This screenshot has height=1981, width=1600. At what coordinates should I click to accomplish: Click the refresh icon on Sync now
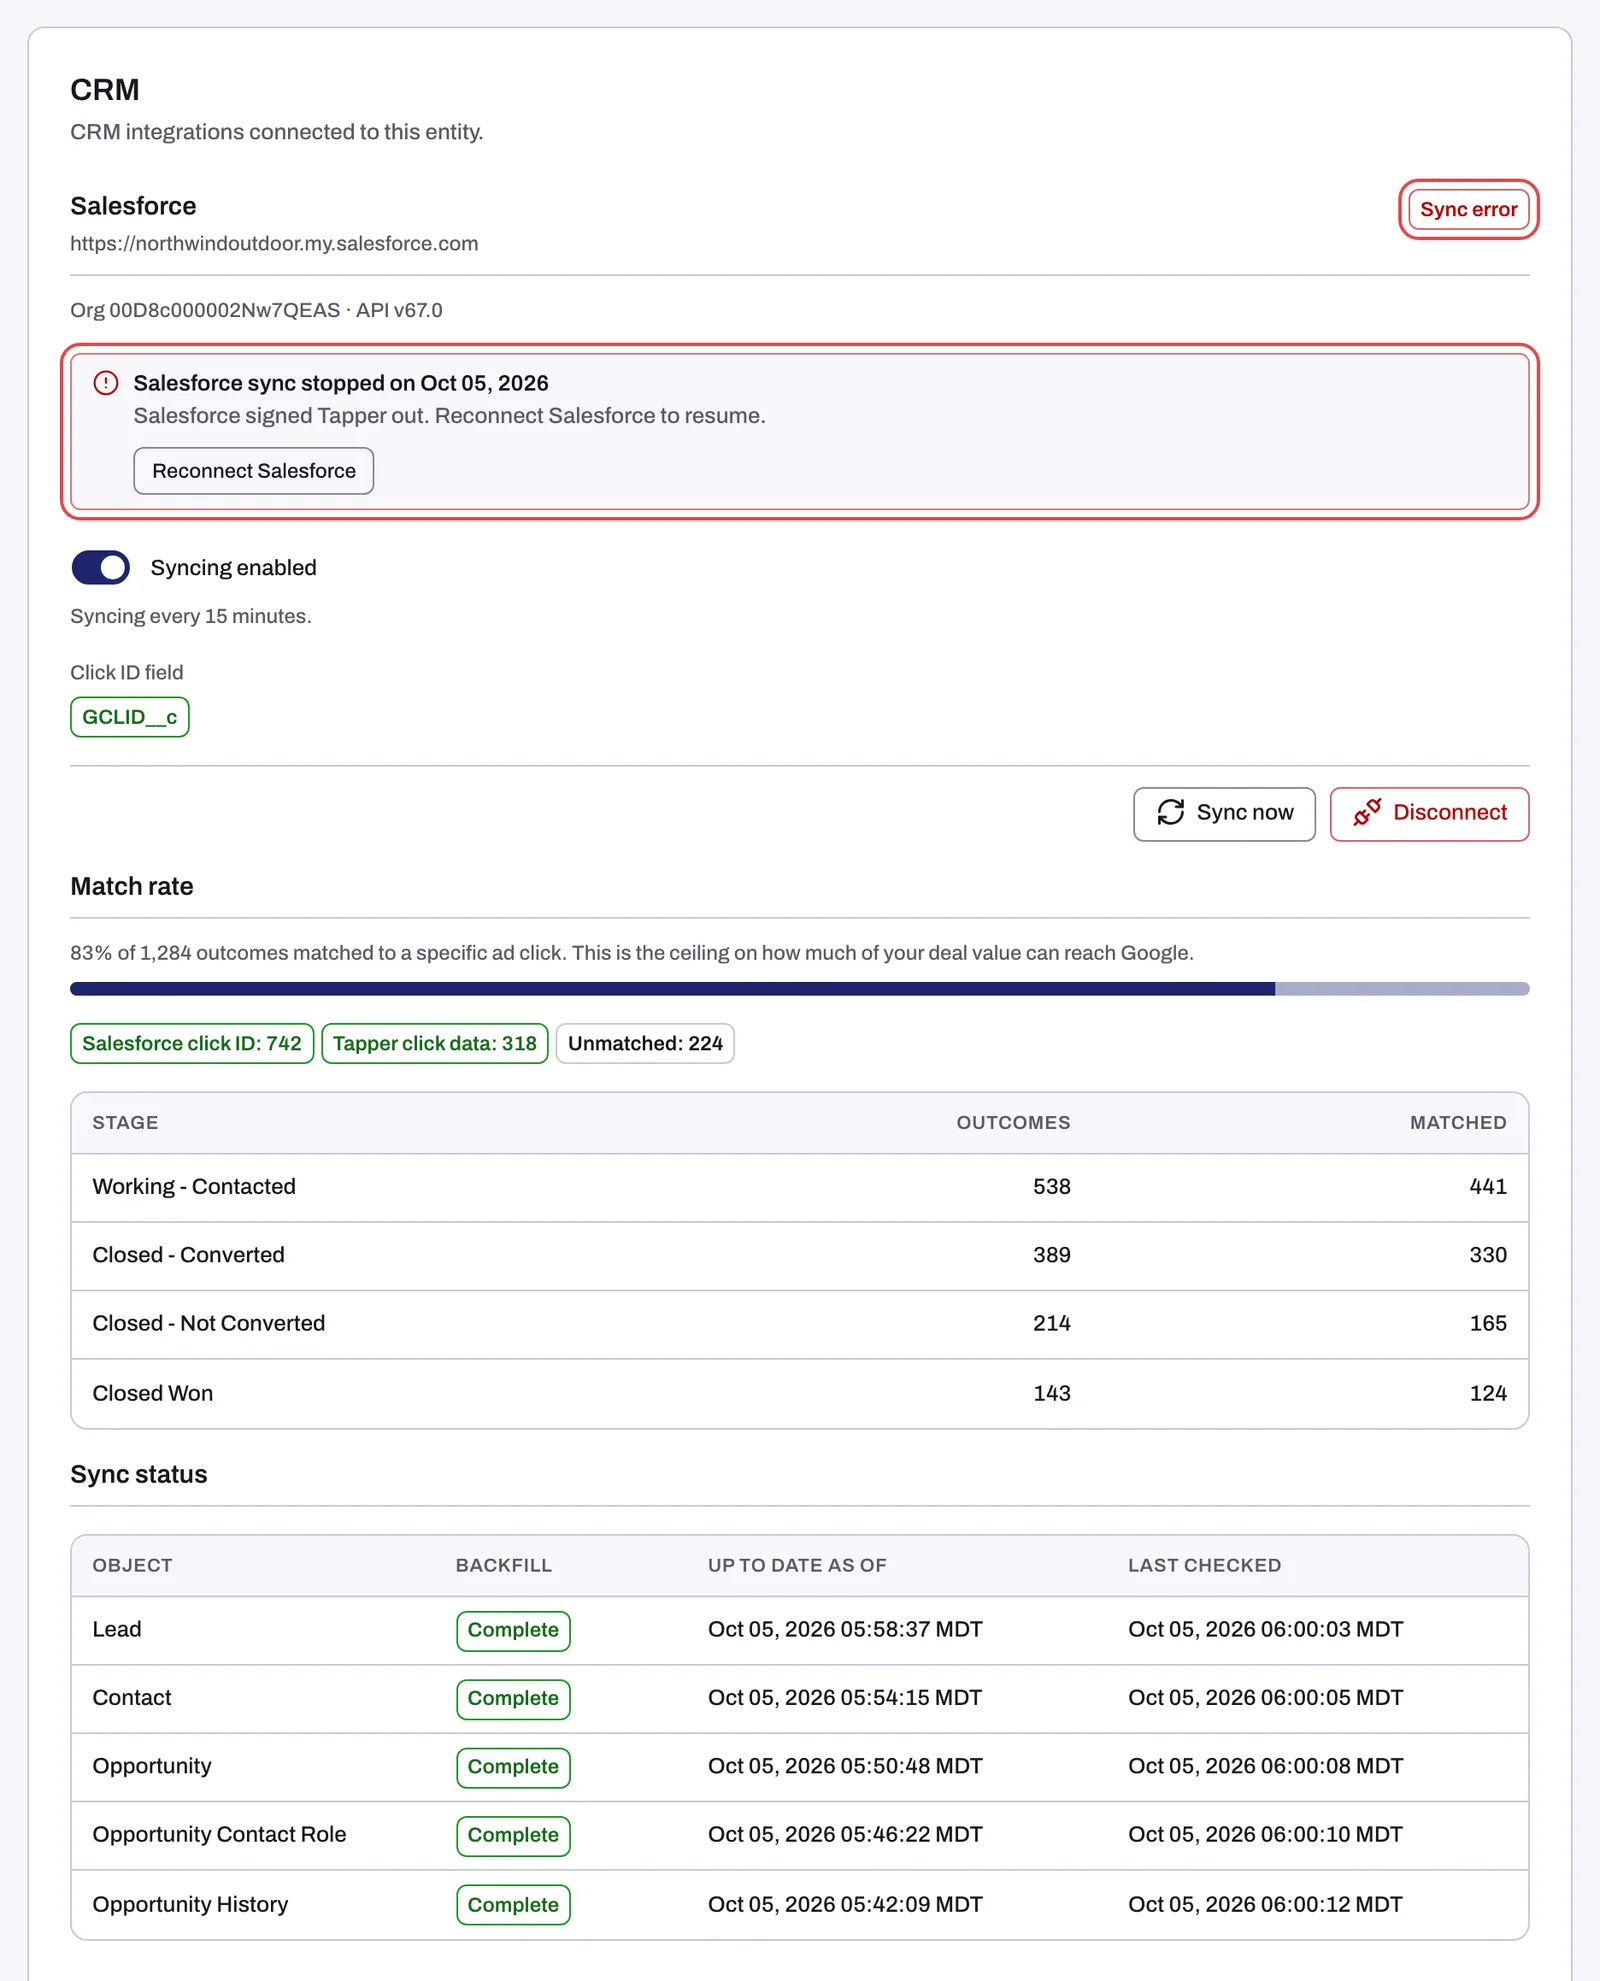pyautogui.click(x=1171, y=813)
